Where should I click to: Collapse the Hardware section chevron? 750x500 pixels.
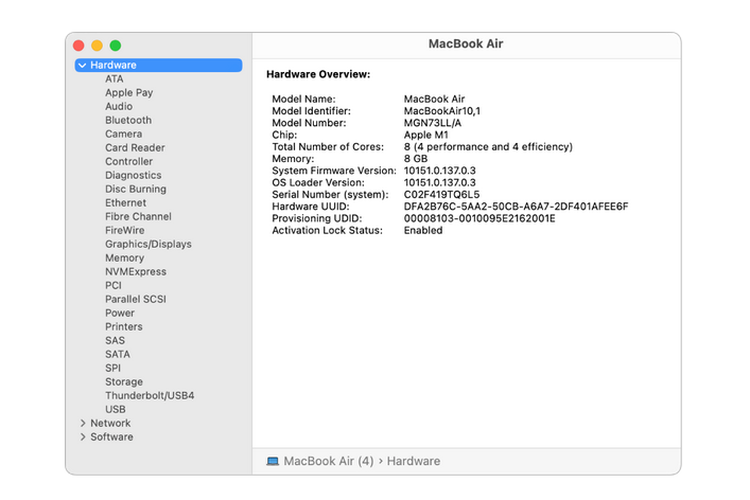tap(81, 66)
